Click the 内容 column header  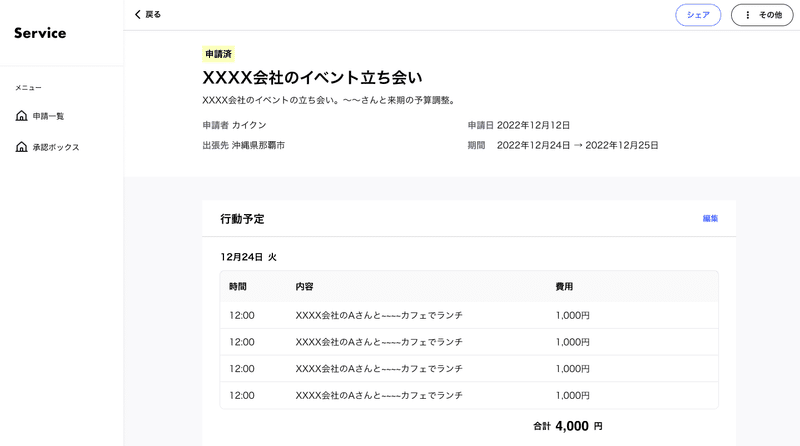[x=305, y=287]
